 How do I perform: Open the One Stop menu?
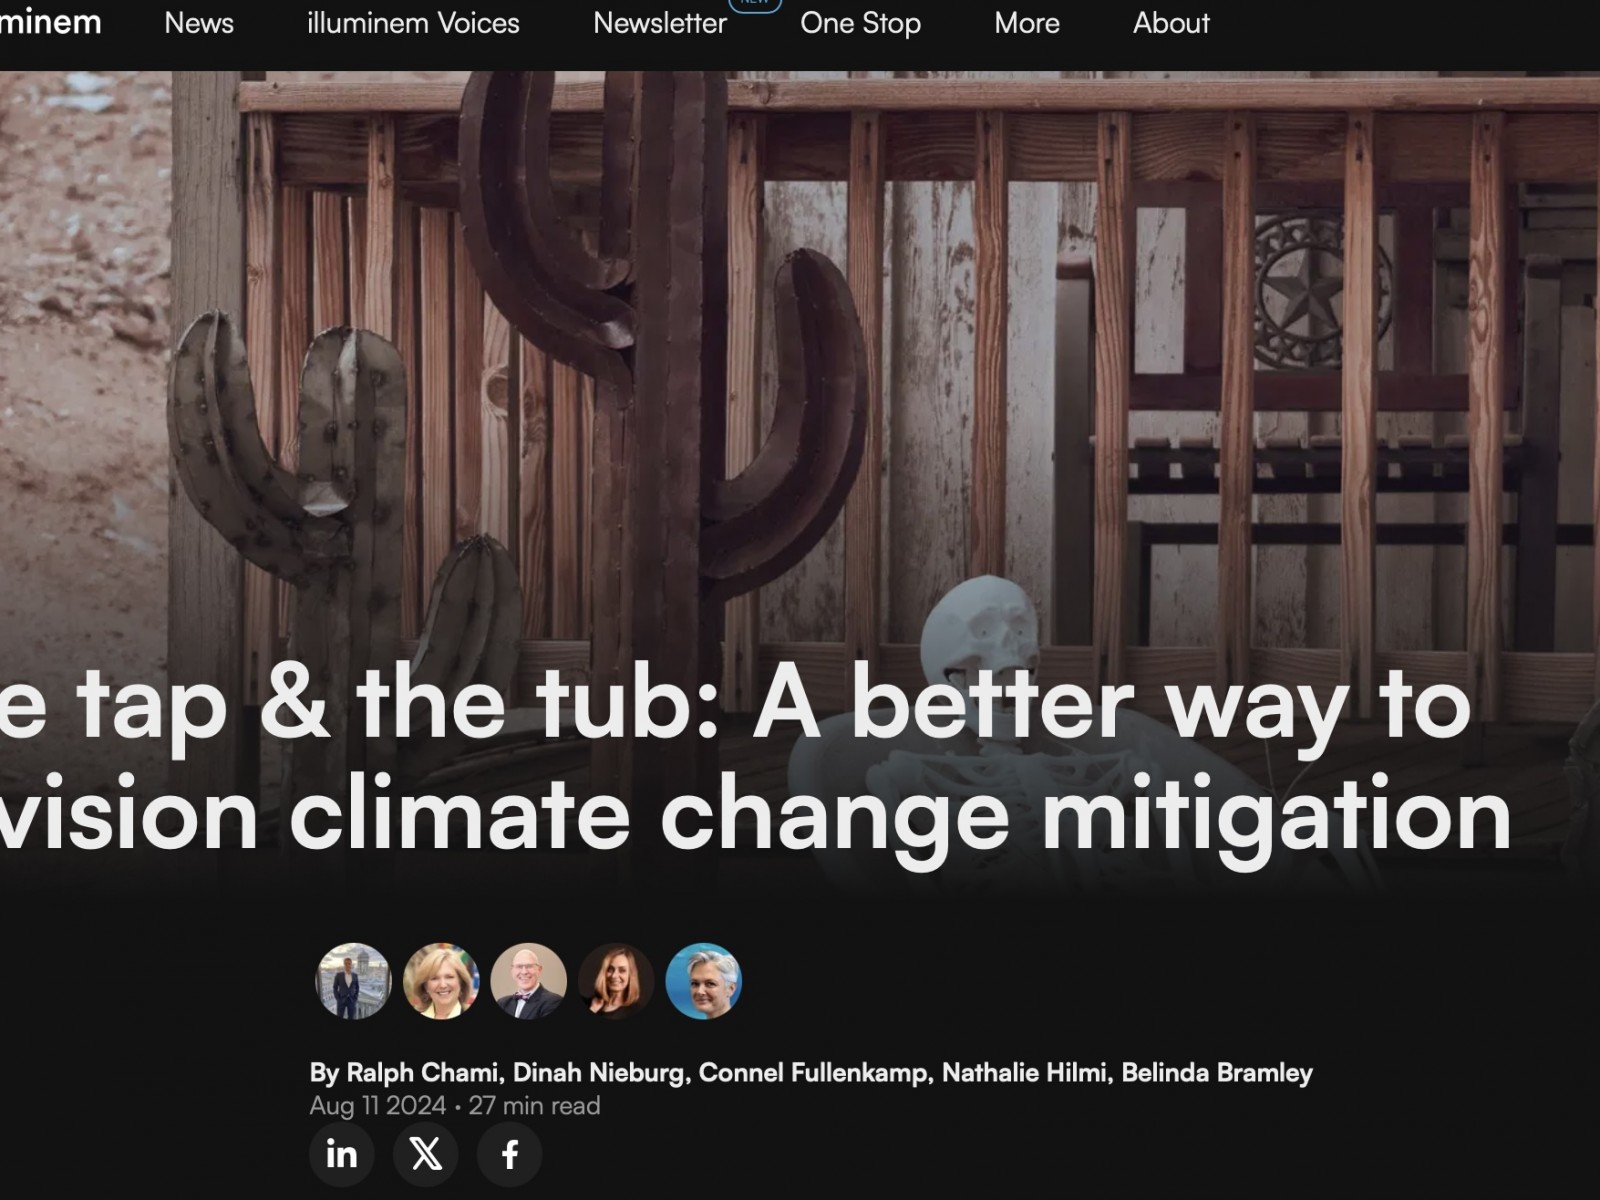(860, 23)
